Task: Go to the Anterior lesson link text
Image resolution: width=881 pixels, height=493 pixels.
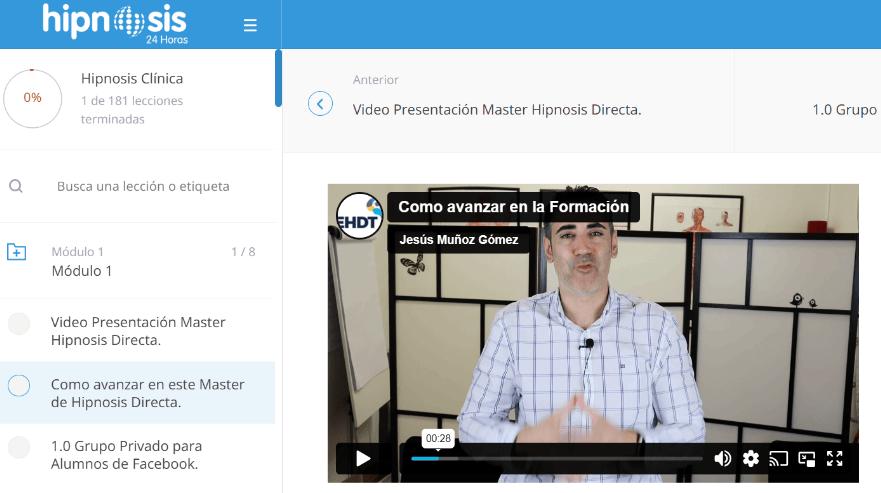Action: 496,109
